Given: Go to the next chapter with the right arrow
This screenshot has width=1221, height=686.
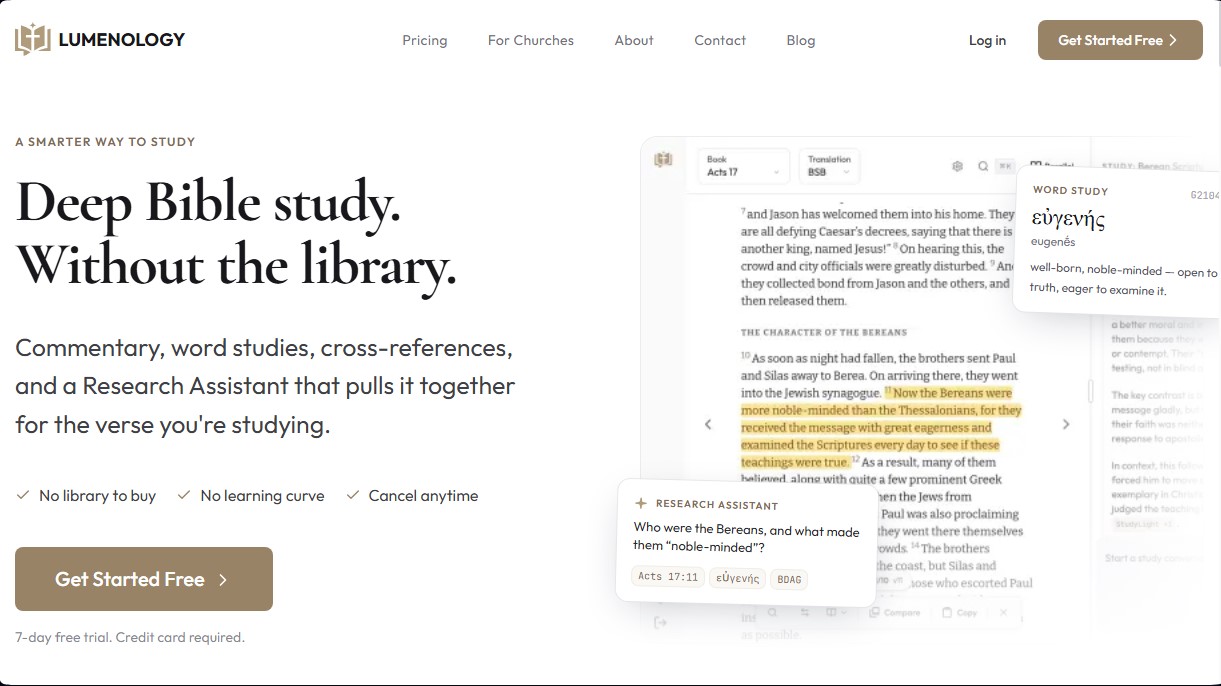Looking at the screenshot, I should coord(1066,424).
